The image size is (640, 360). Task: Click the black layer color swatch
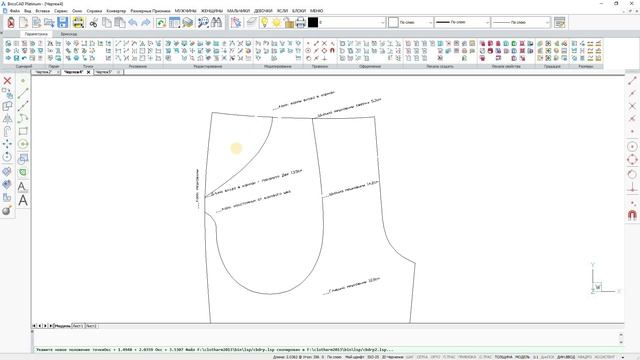pos(313,22)
